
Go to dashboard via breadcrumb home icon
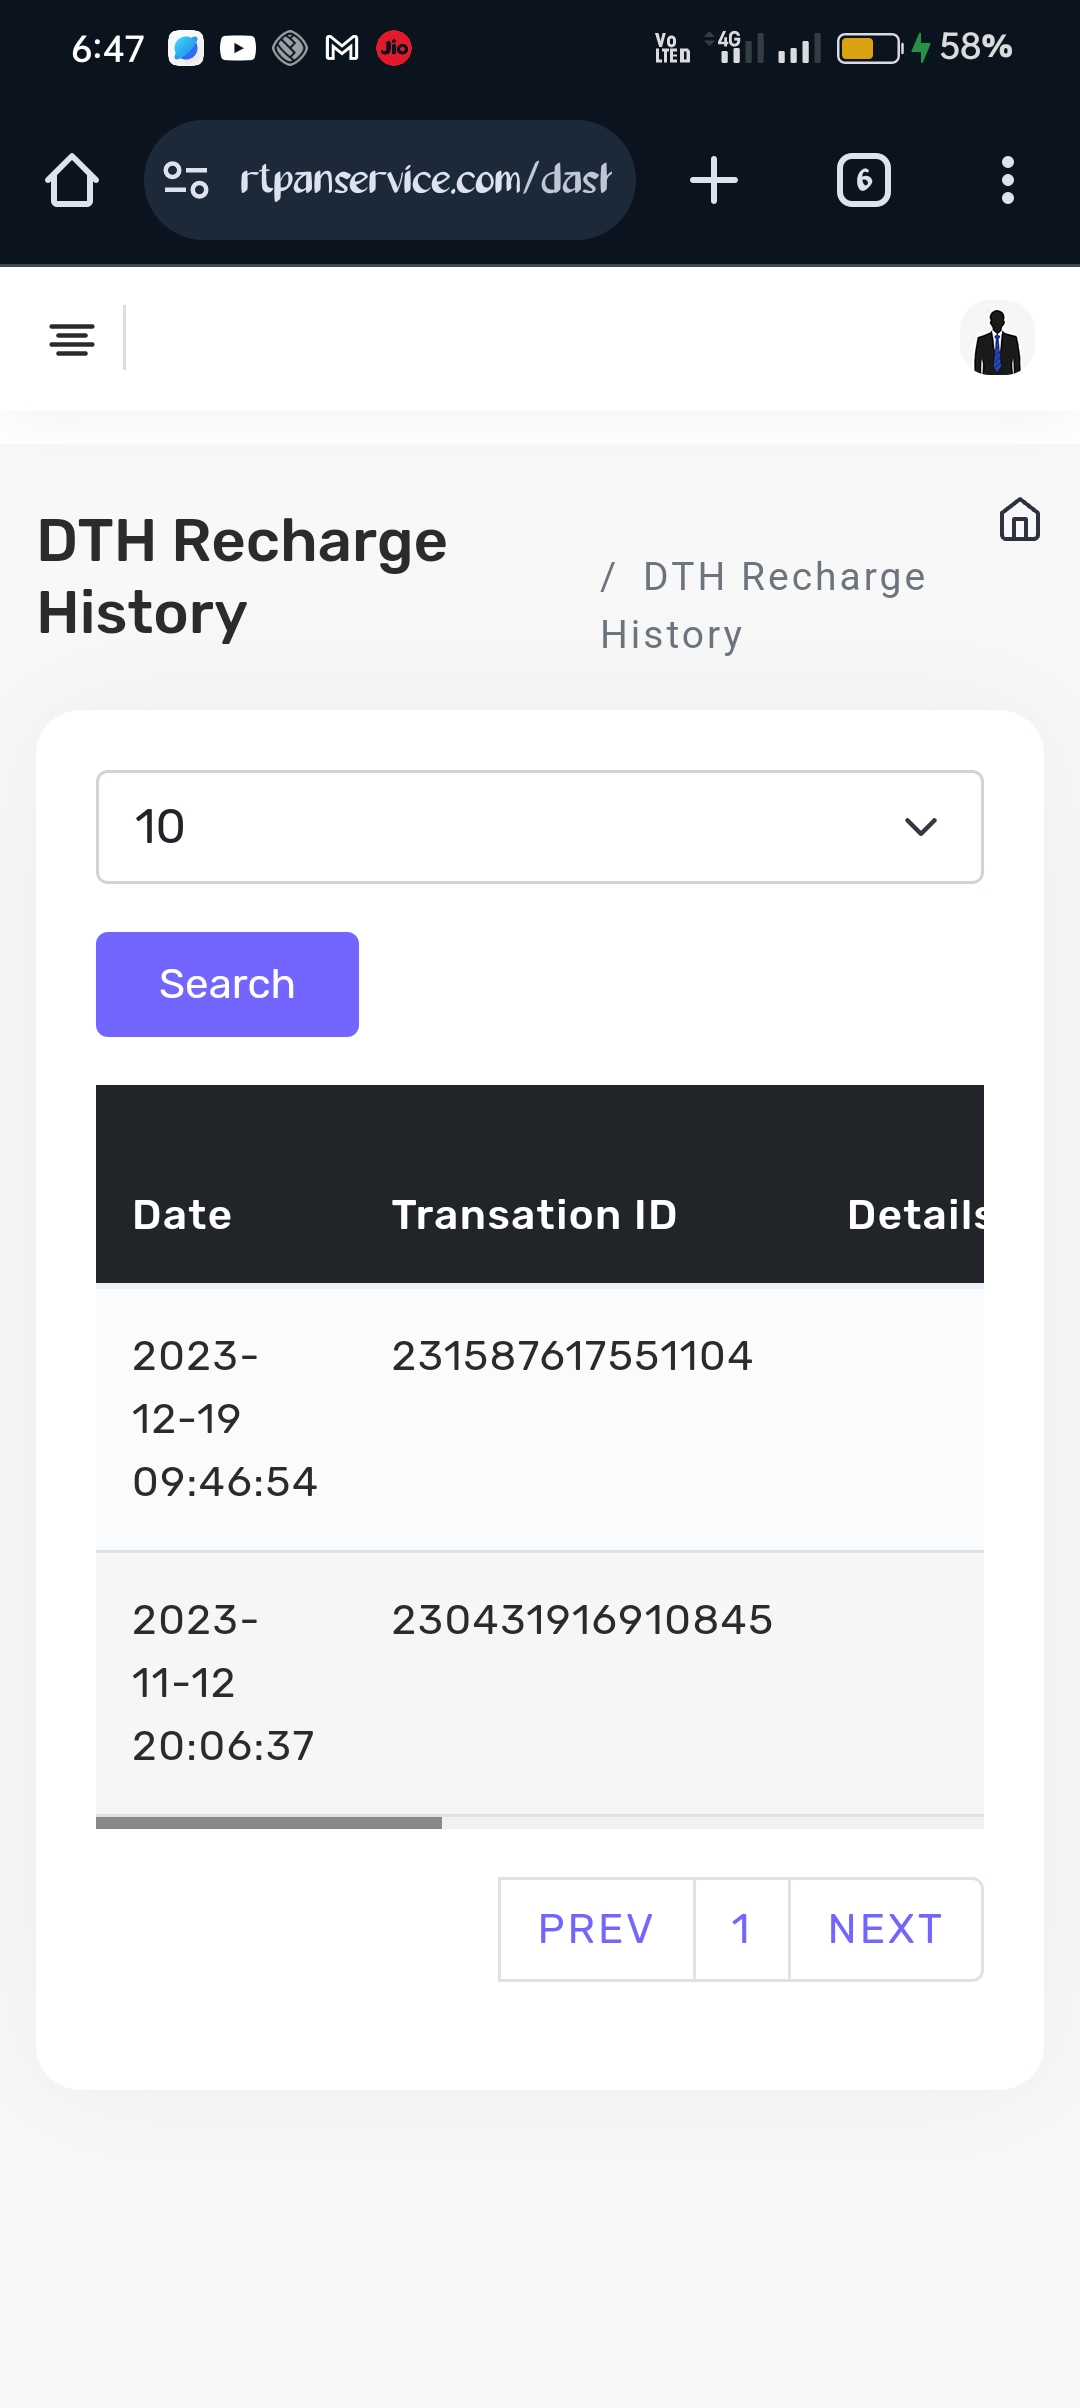coord(1019,520)
